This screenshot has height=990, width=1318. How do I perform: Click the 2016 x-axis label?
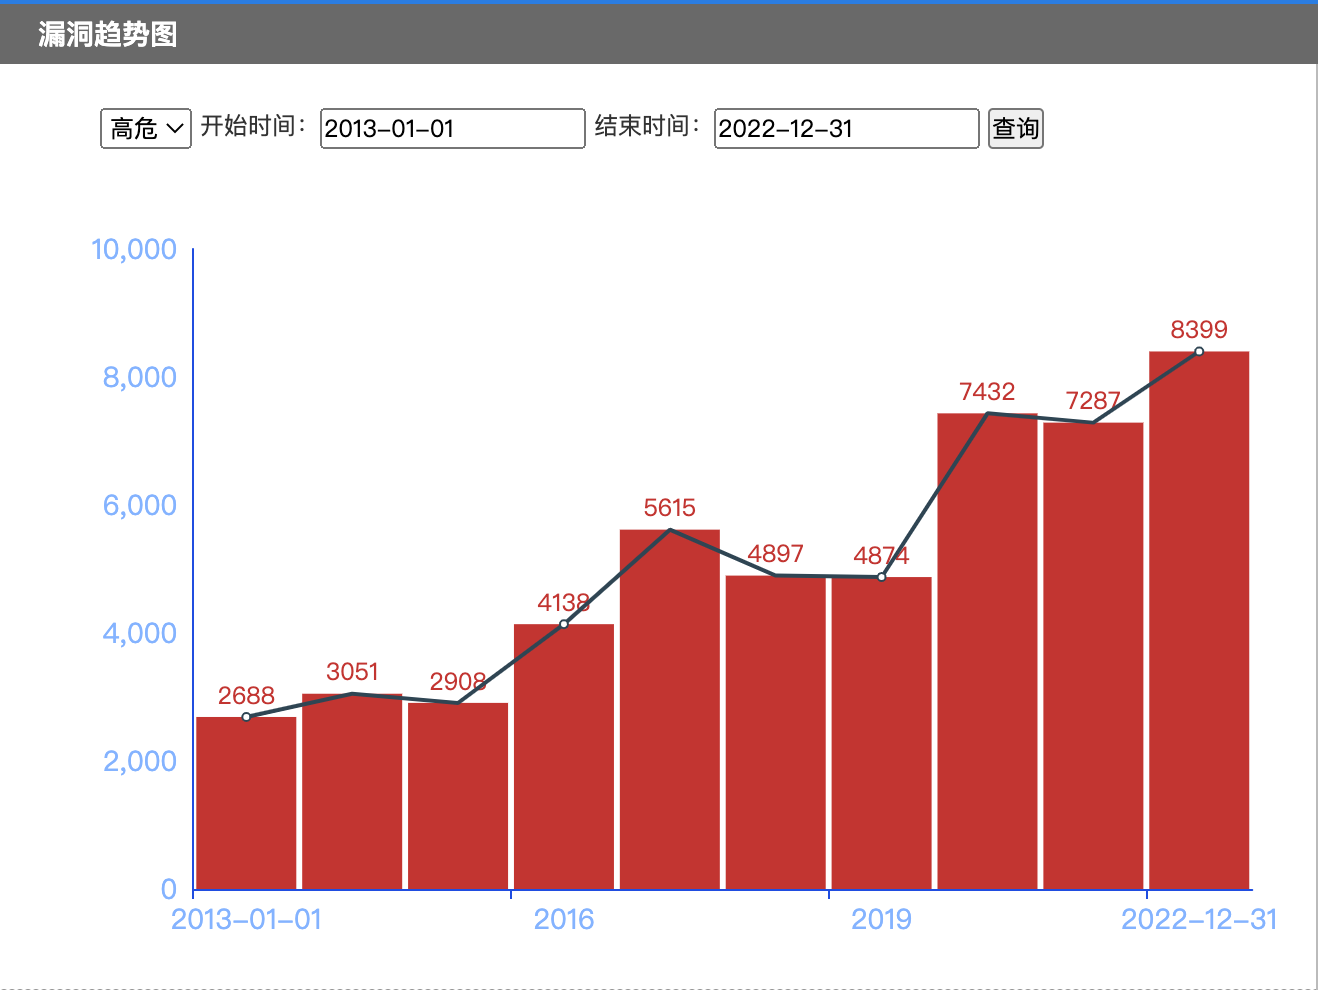click(x=564, y=919)
